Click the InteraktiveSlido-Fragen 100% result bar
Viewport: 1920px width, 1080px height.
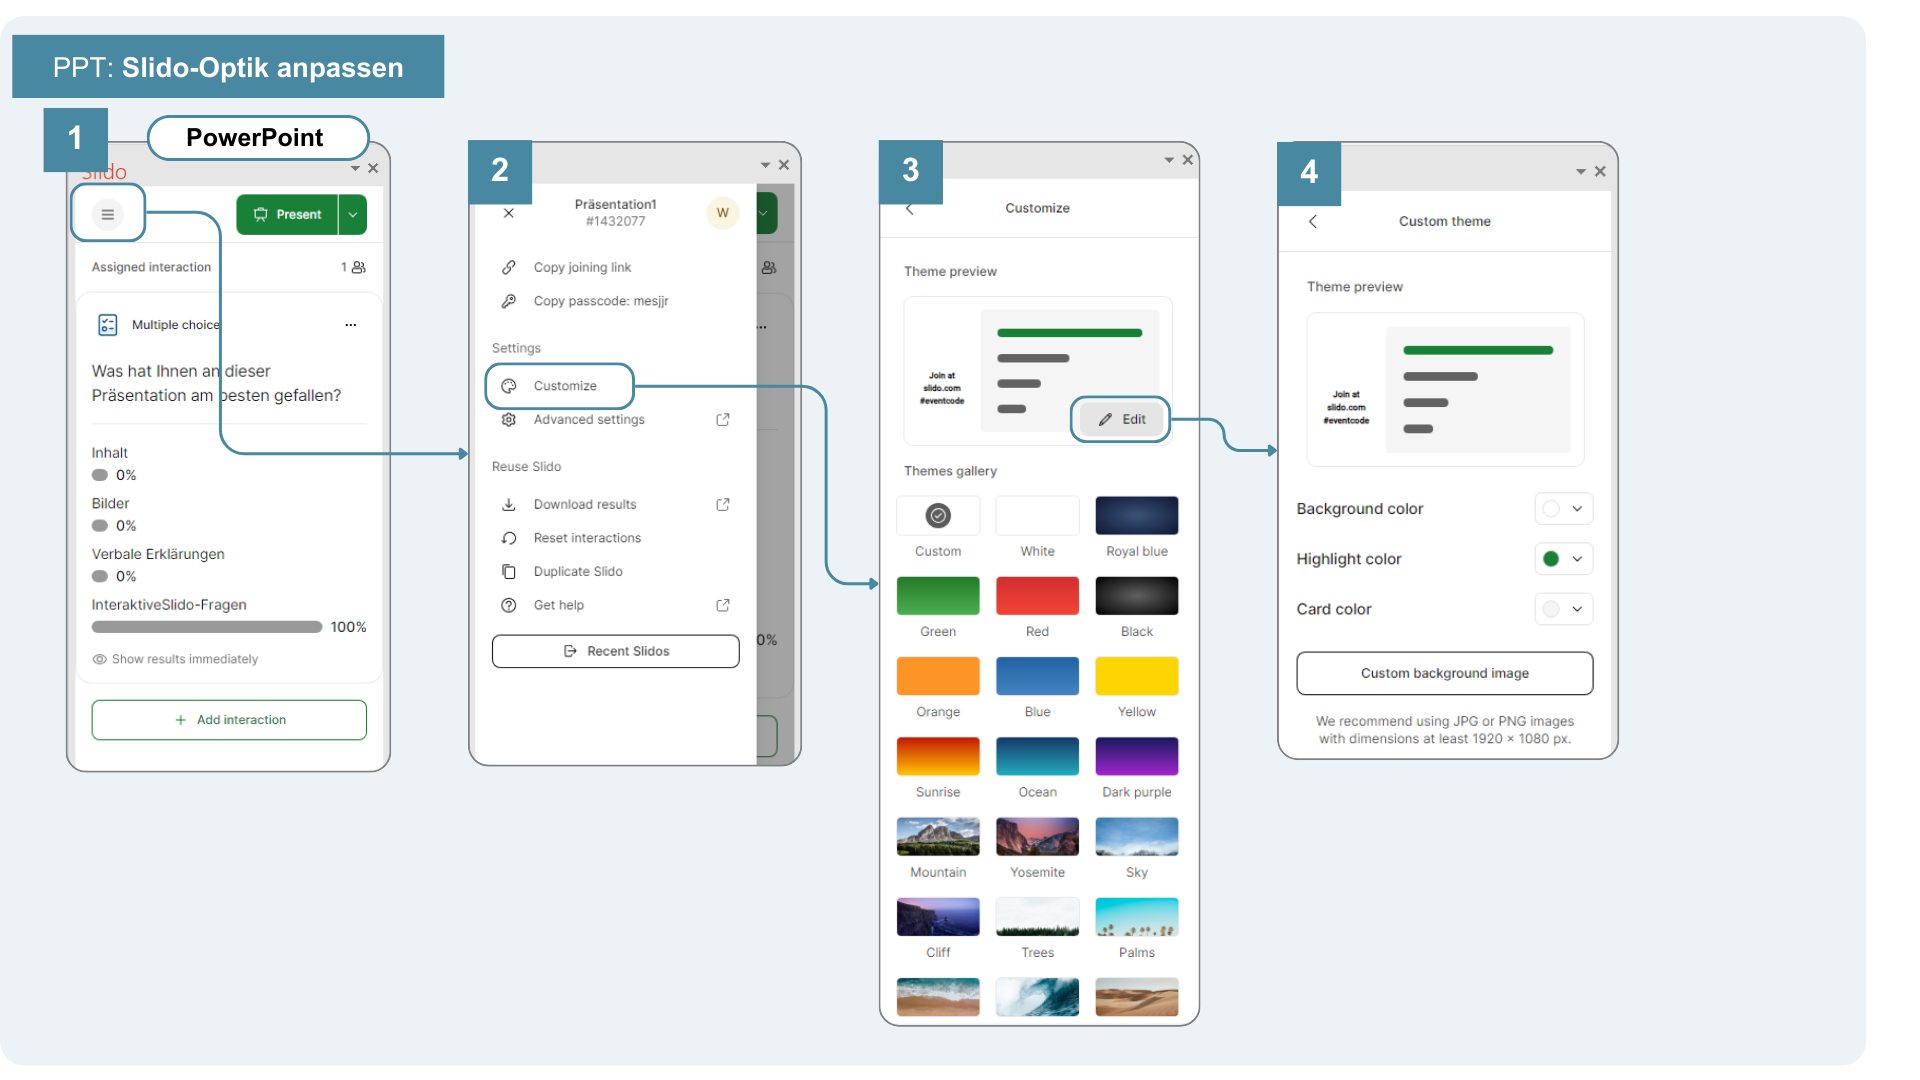[x=207, y=627]
